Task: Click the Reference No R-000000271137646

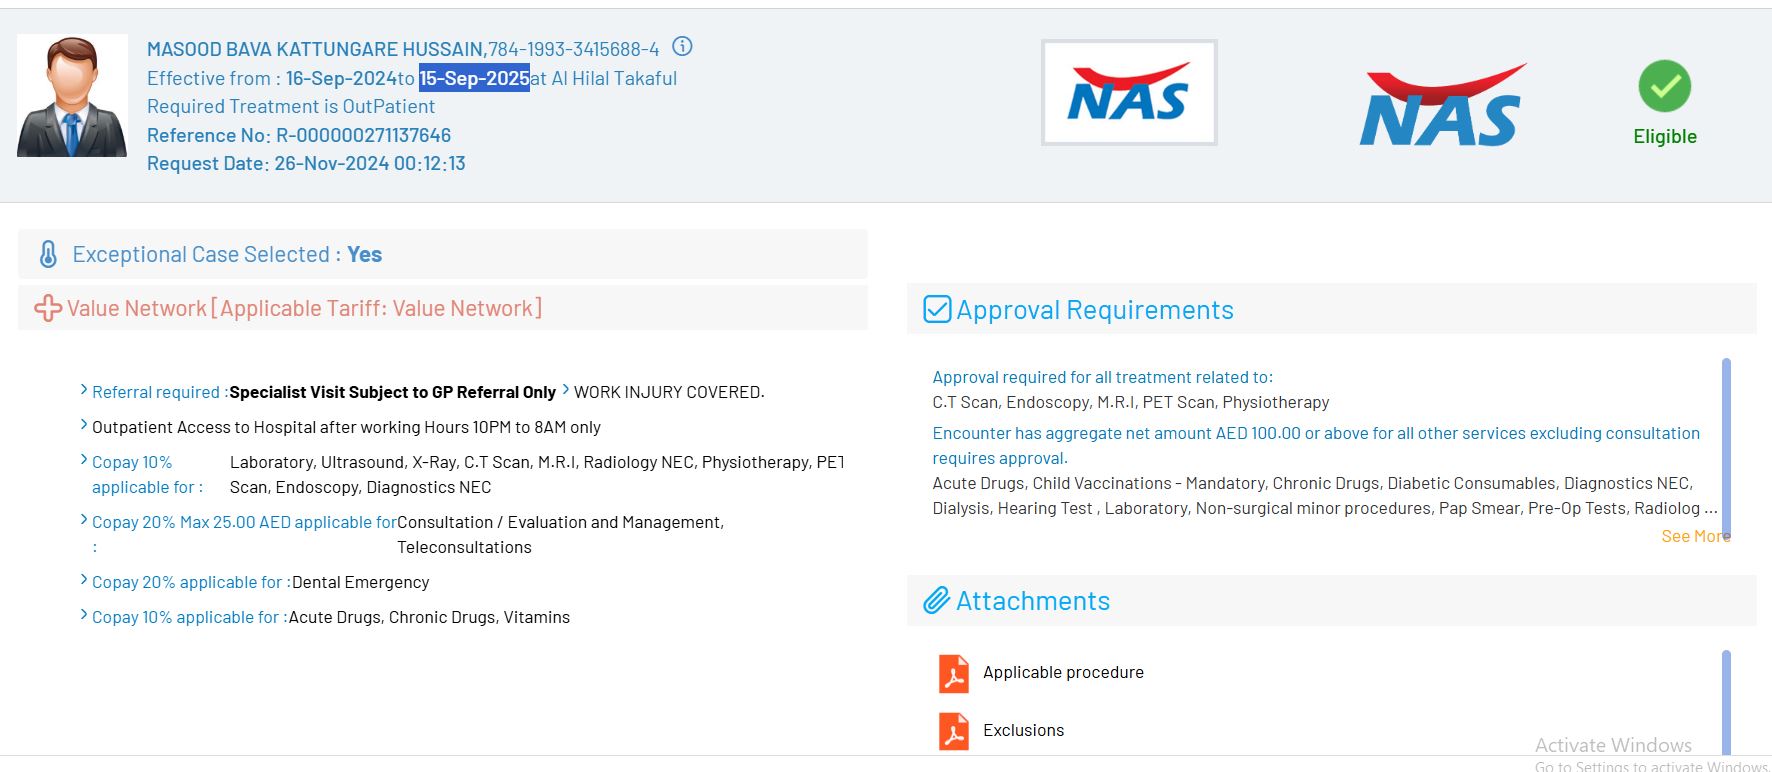Action: point(299,135)
